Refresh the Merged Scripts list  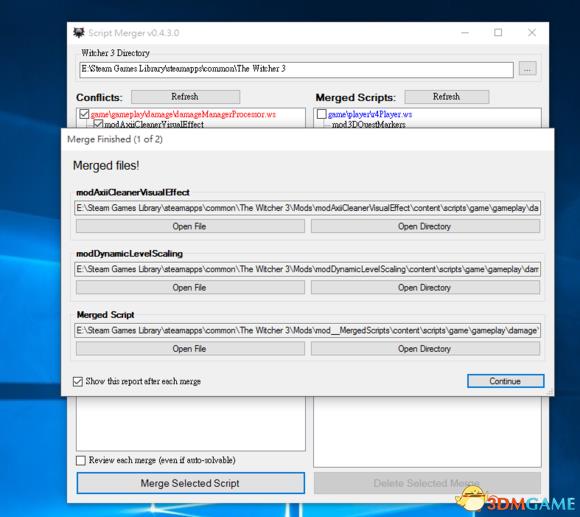[446, 97]
